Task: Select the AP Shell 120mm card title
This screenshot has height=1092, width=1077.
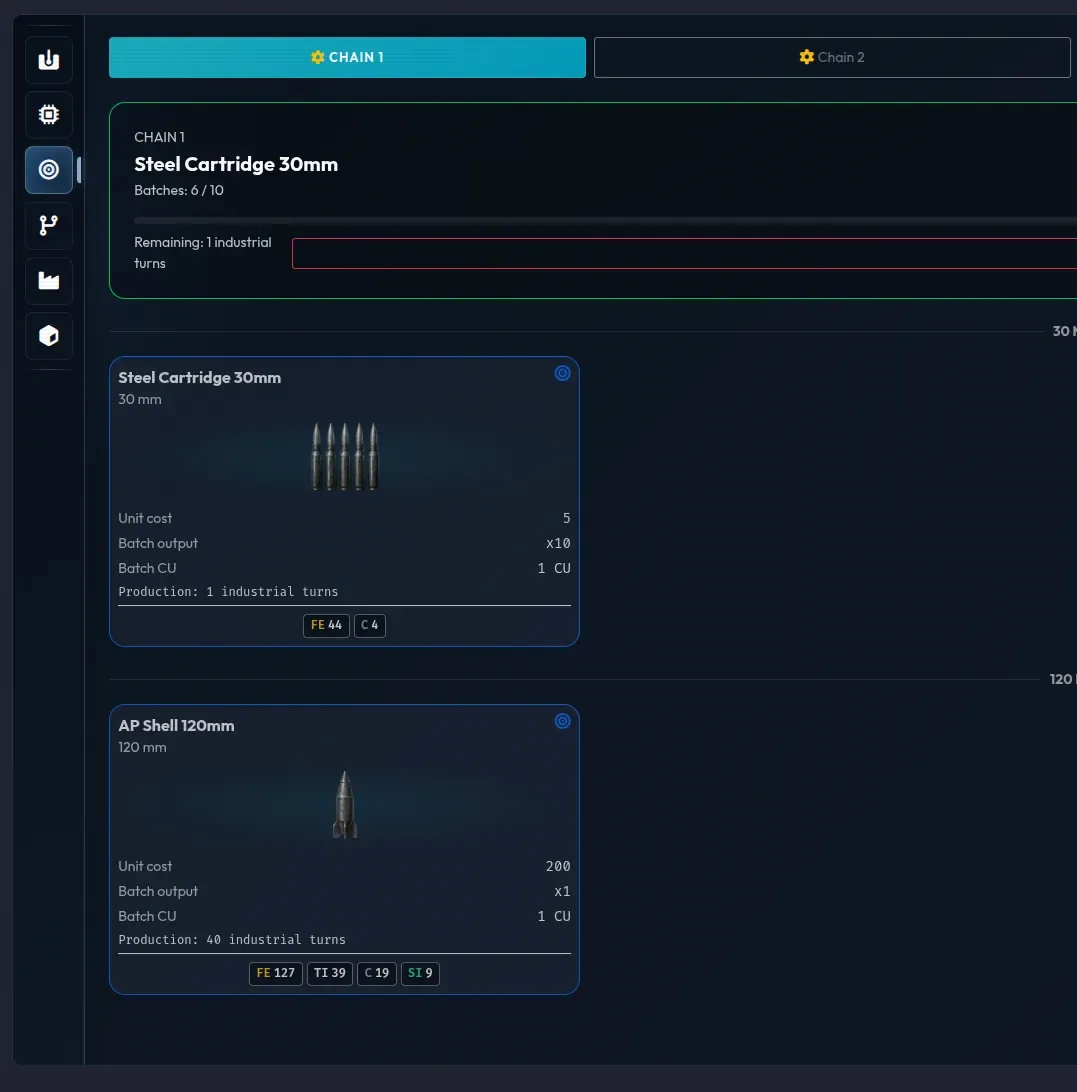Action: [176, 726]
